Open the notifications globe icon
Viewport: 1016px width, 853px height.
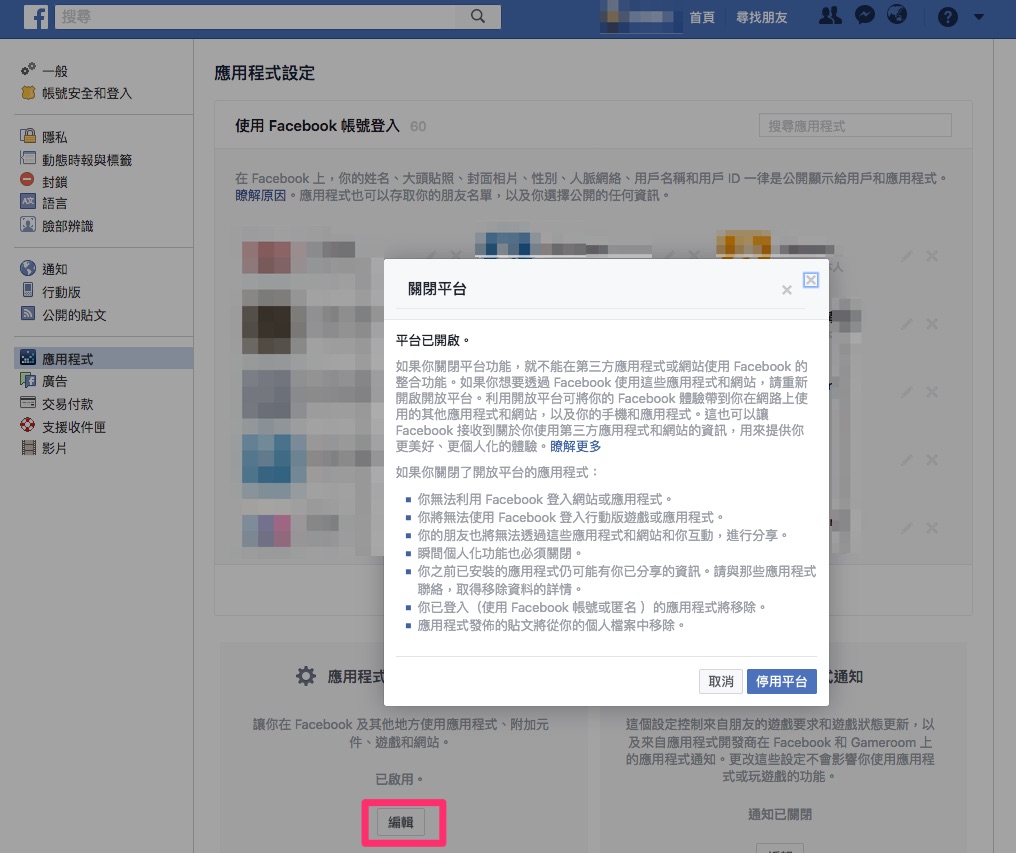coord(897,16)
